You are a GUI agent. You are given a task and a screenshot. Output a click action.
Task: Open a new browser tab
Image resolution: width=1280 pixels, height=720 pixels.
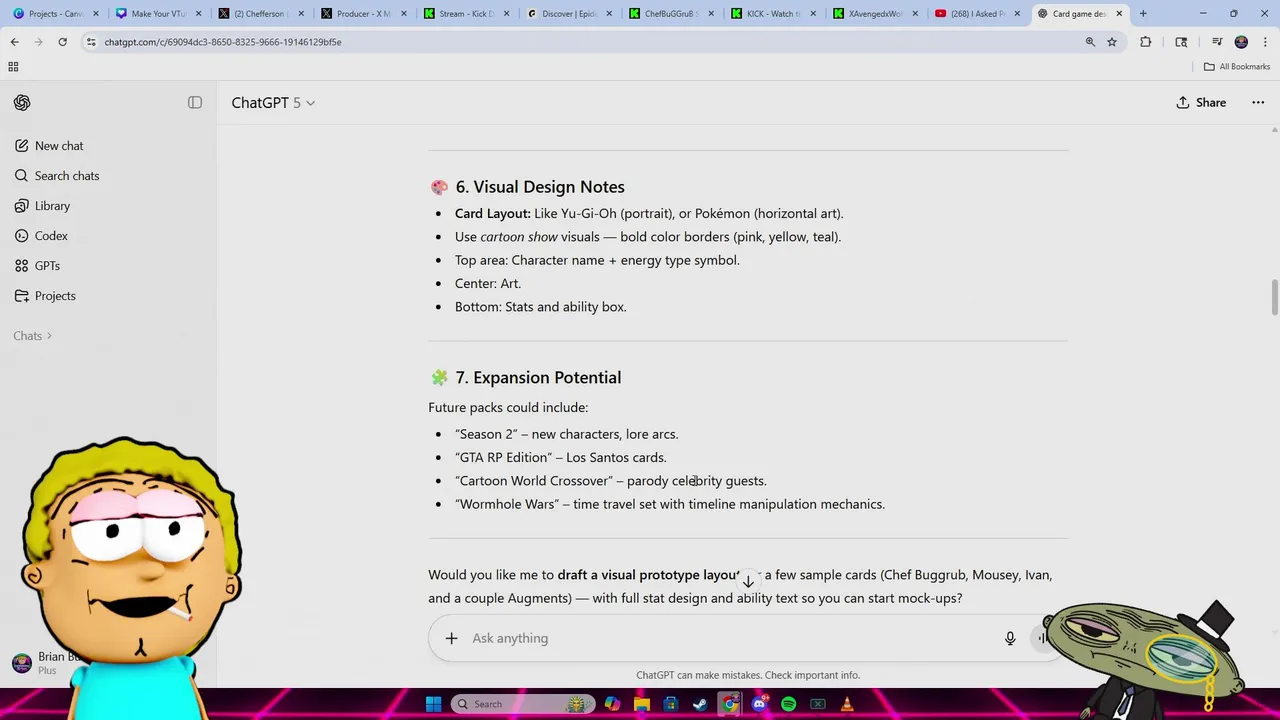coord(1143,14)
